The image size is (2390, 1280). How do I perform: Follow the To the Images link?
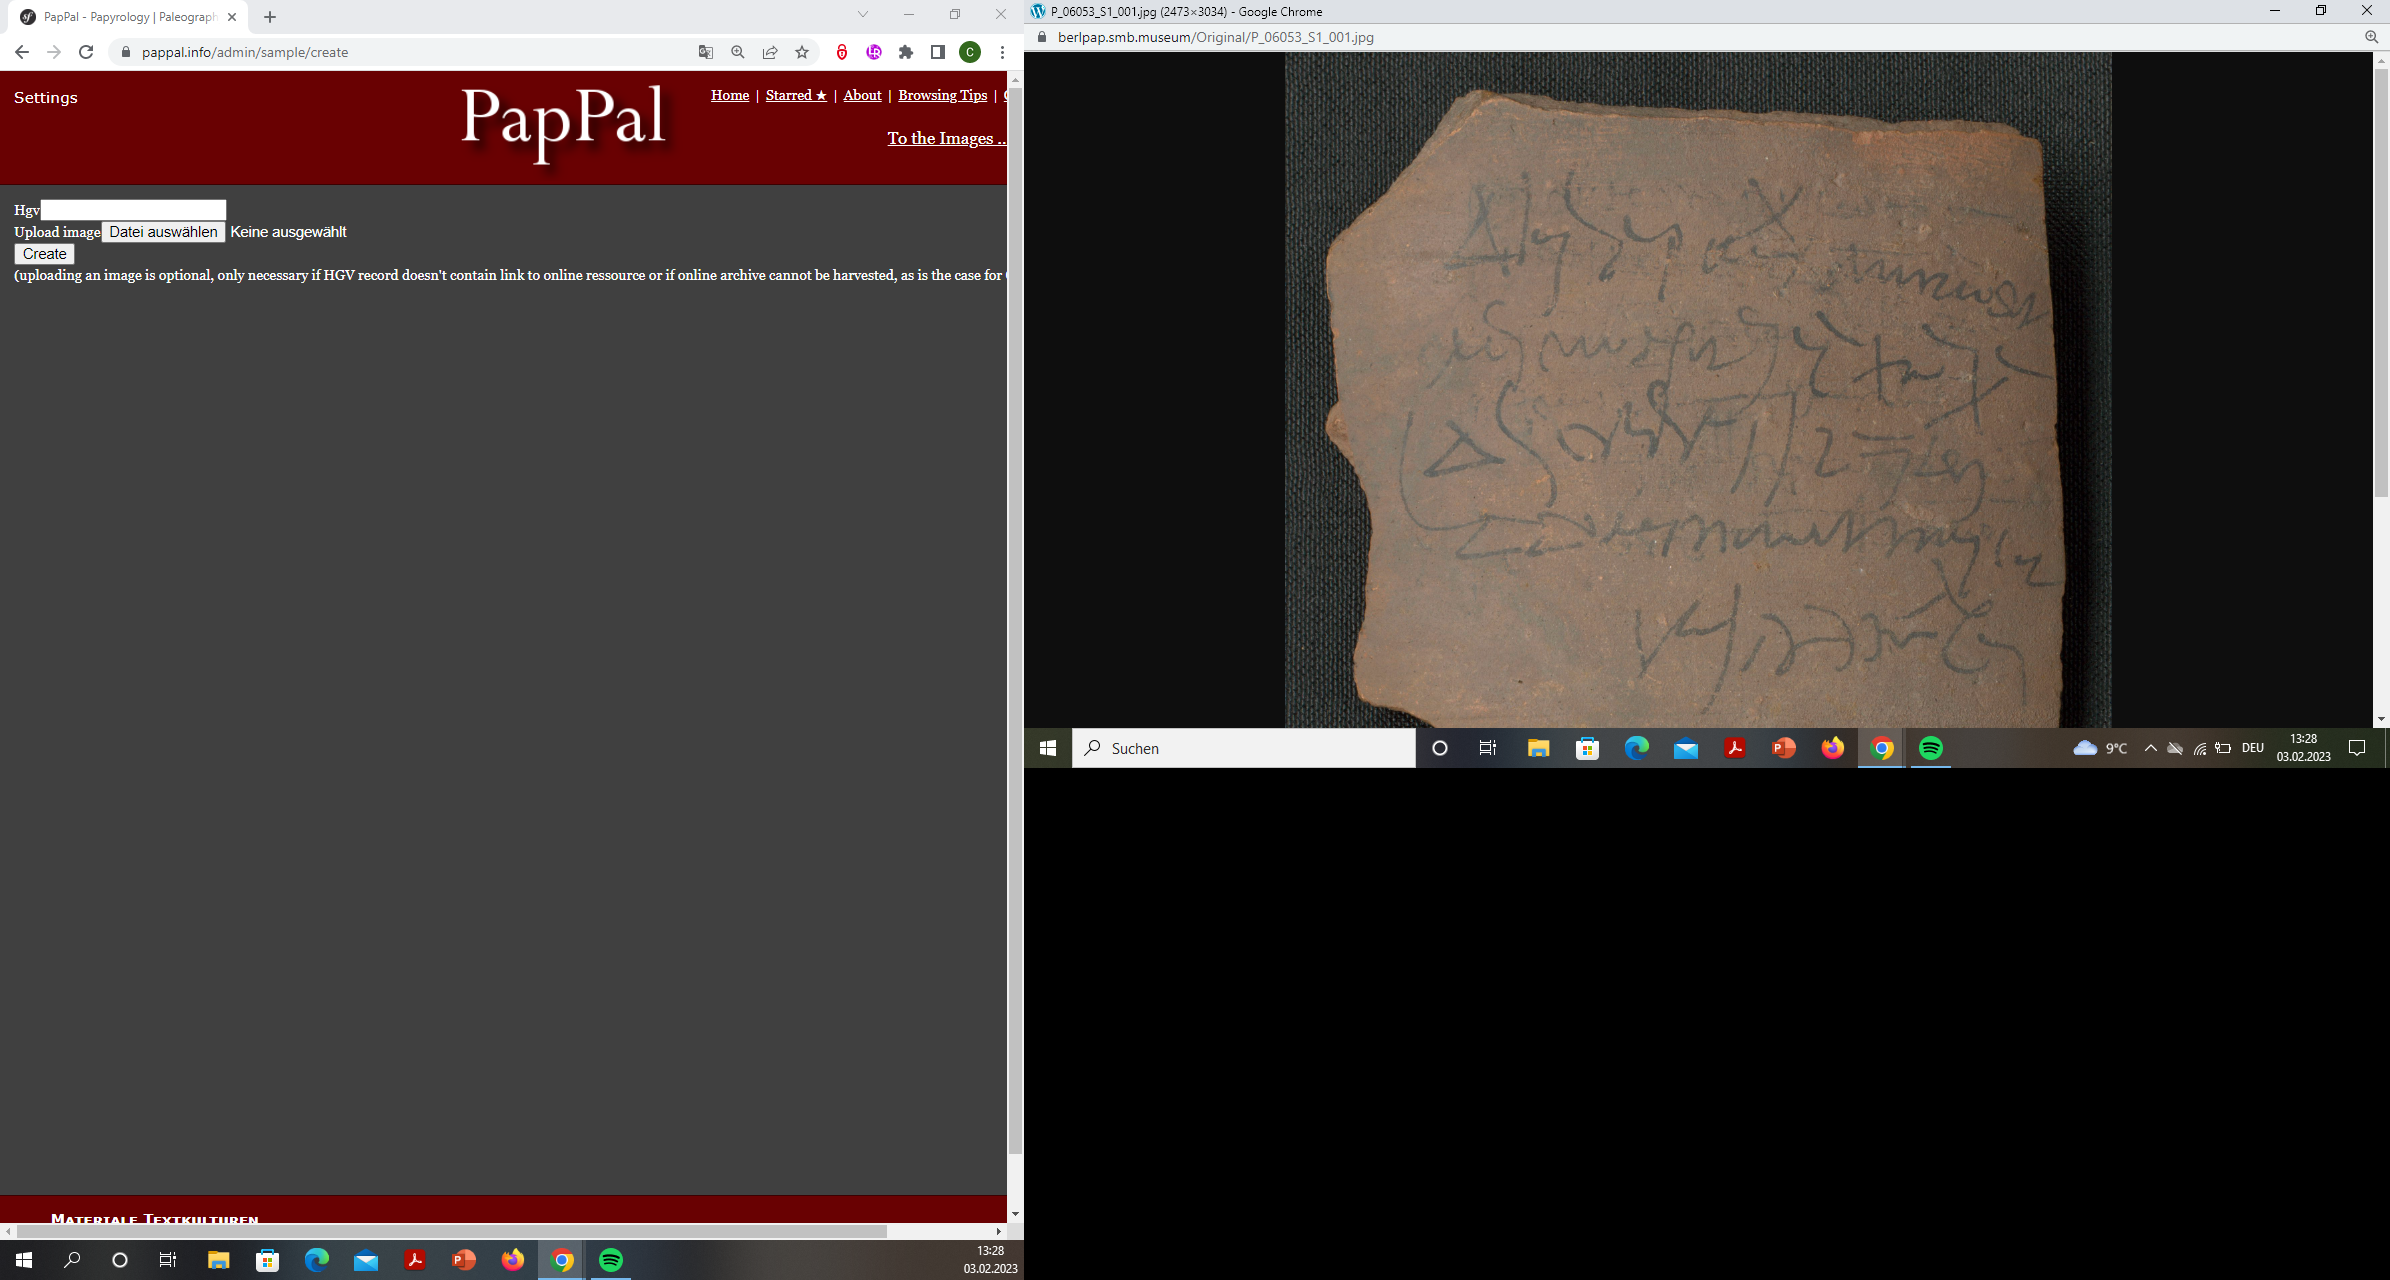(946, 138)
